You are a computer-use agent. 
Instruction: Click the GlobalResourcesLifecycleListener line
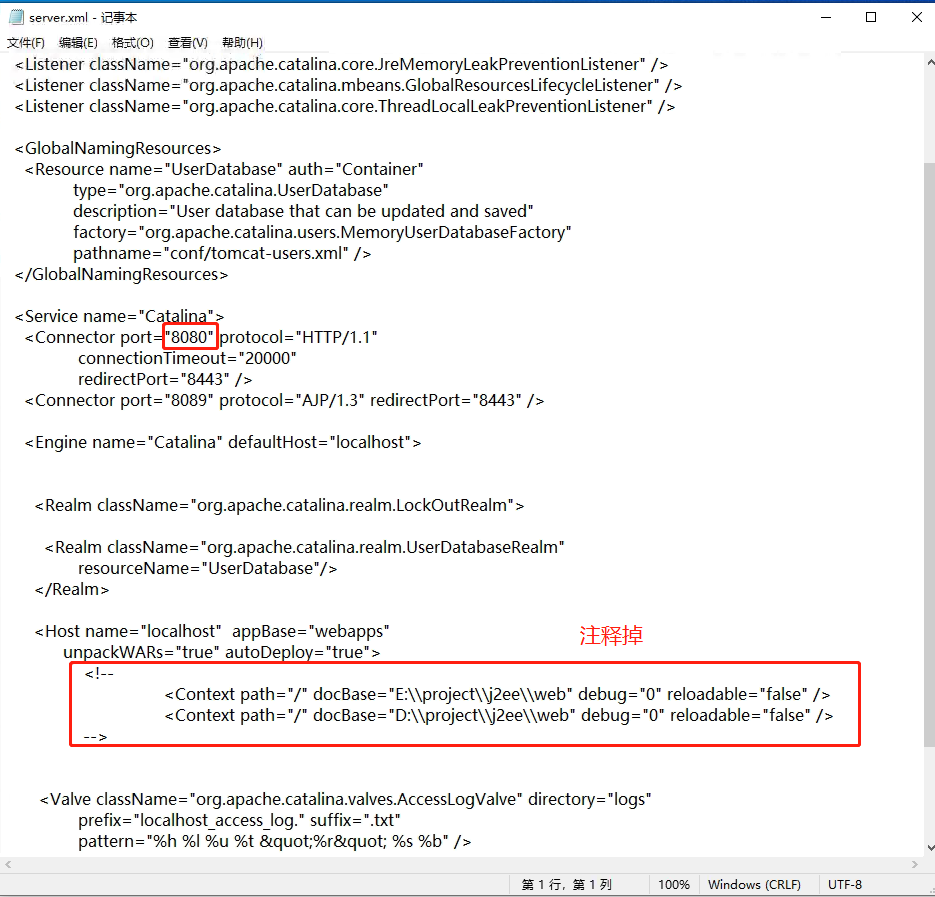pyautogui.click(x=349, y=85)
